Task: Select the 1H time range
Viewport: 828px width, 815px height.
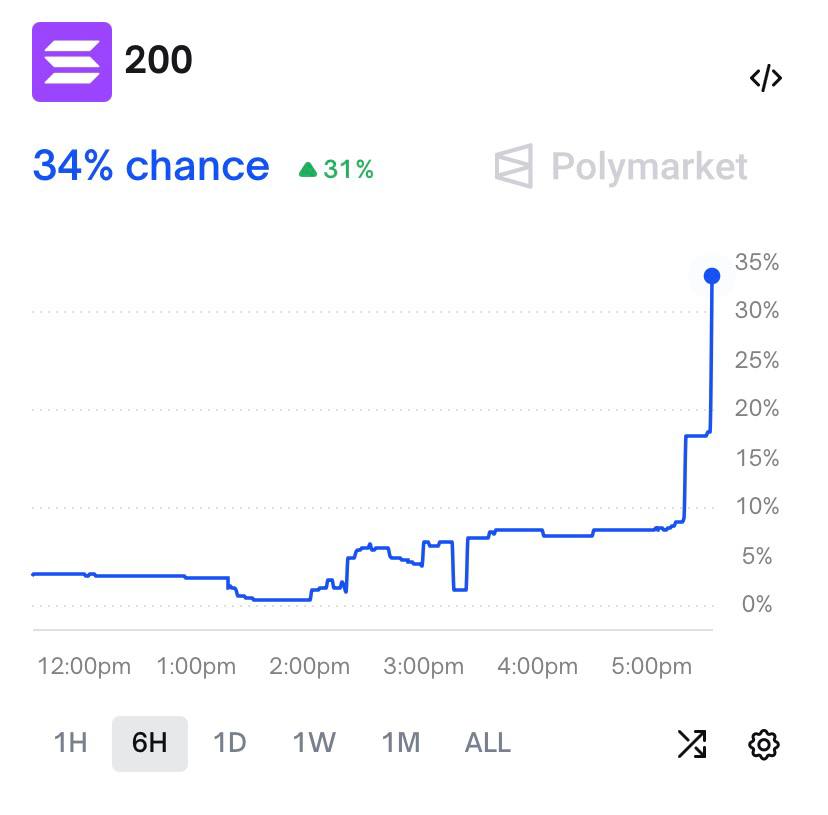Action: click(x=70, y=743)
